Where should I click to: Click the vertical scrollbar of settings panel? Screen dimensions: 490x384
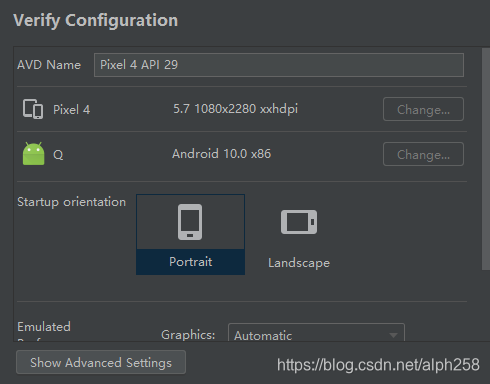coord(486,159)
